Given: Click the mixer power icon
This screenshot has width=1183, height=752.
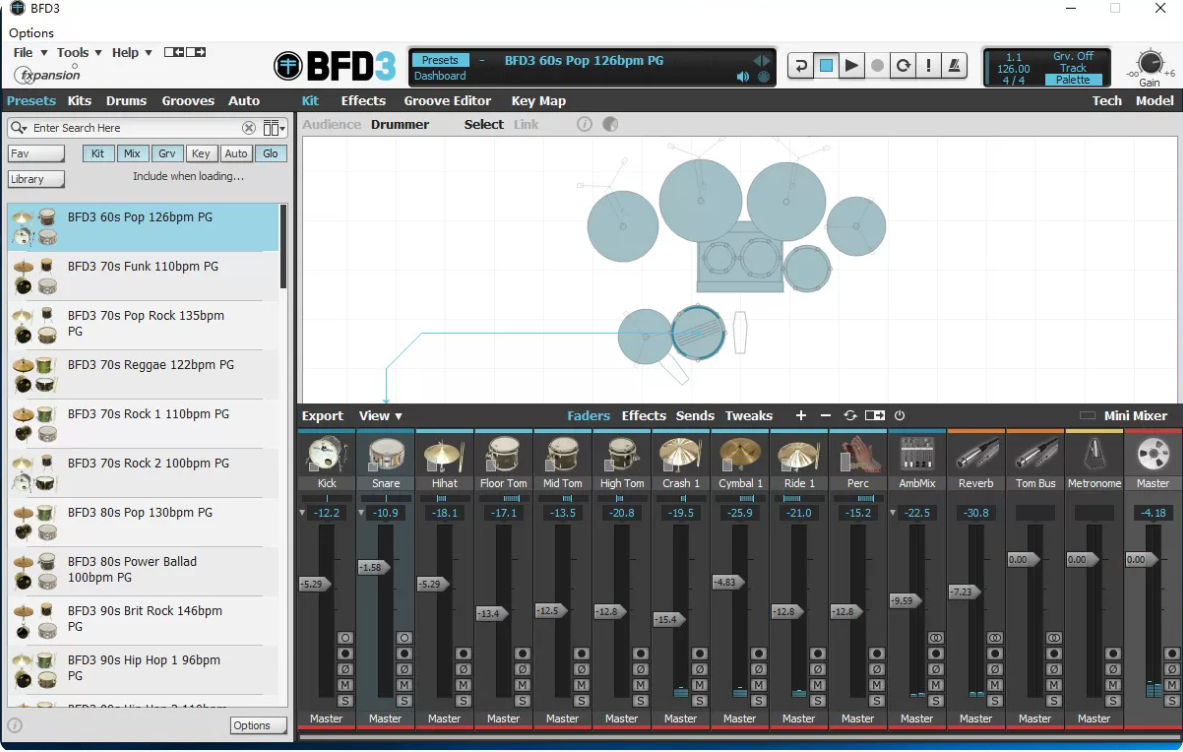Looking at the screenshot, I should 899,416.
